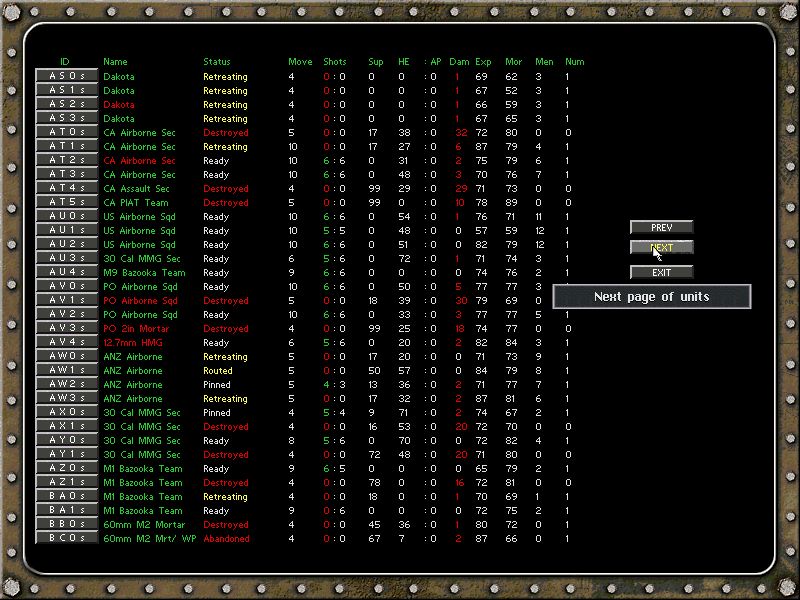Open unit AS2 ID button
The width and height of the screenshot is (800, 600).
tap(66, 104)
